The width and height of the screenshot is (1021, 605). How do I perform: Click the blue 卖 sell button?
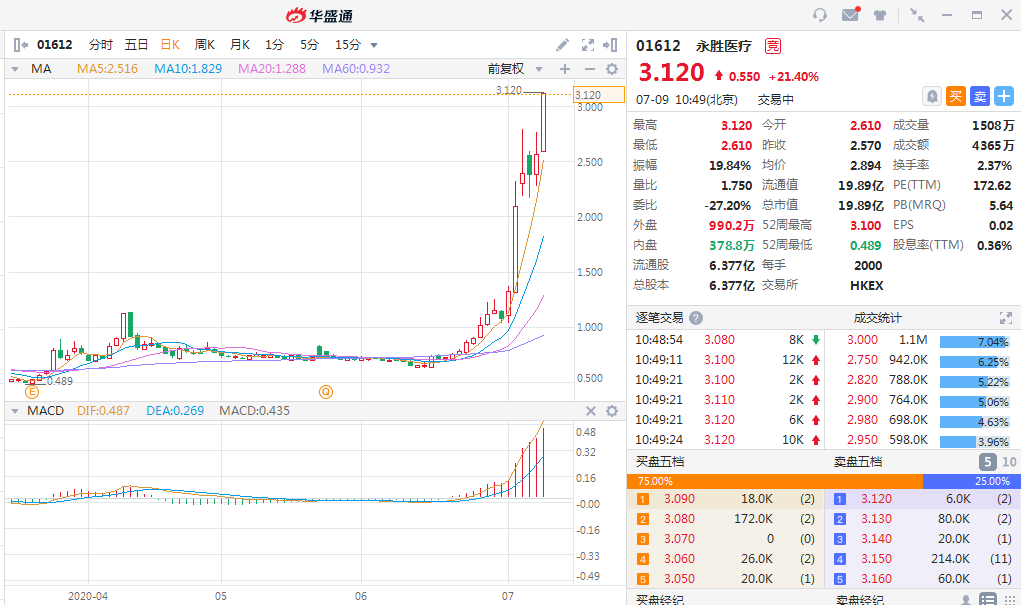click(x=980, y=96)
